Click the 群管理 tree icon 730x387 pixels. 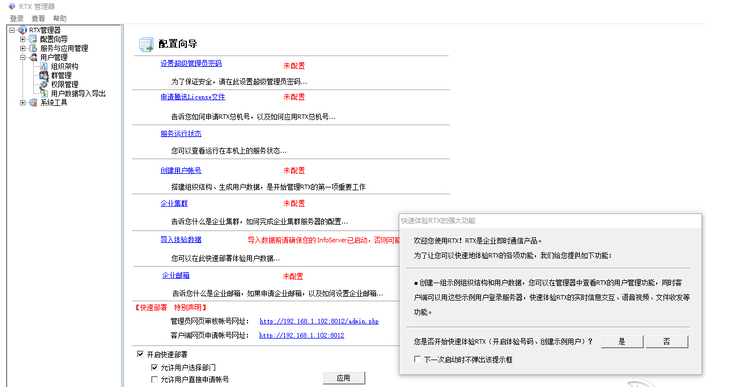pos(44,75)
